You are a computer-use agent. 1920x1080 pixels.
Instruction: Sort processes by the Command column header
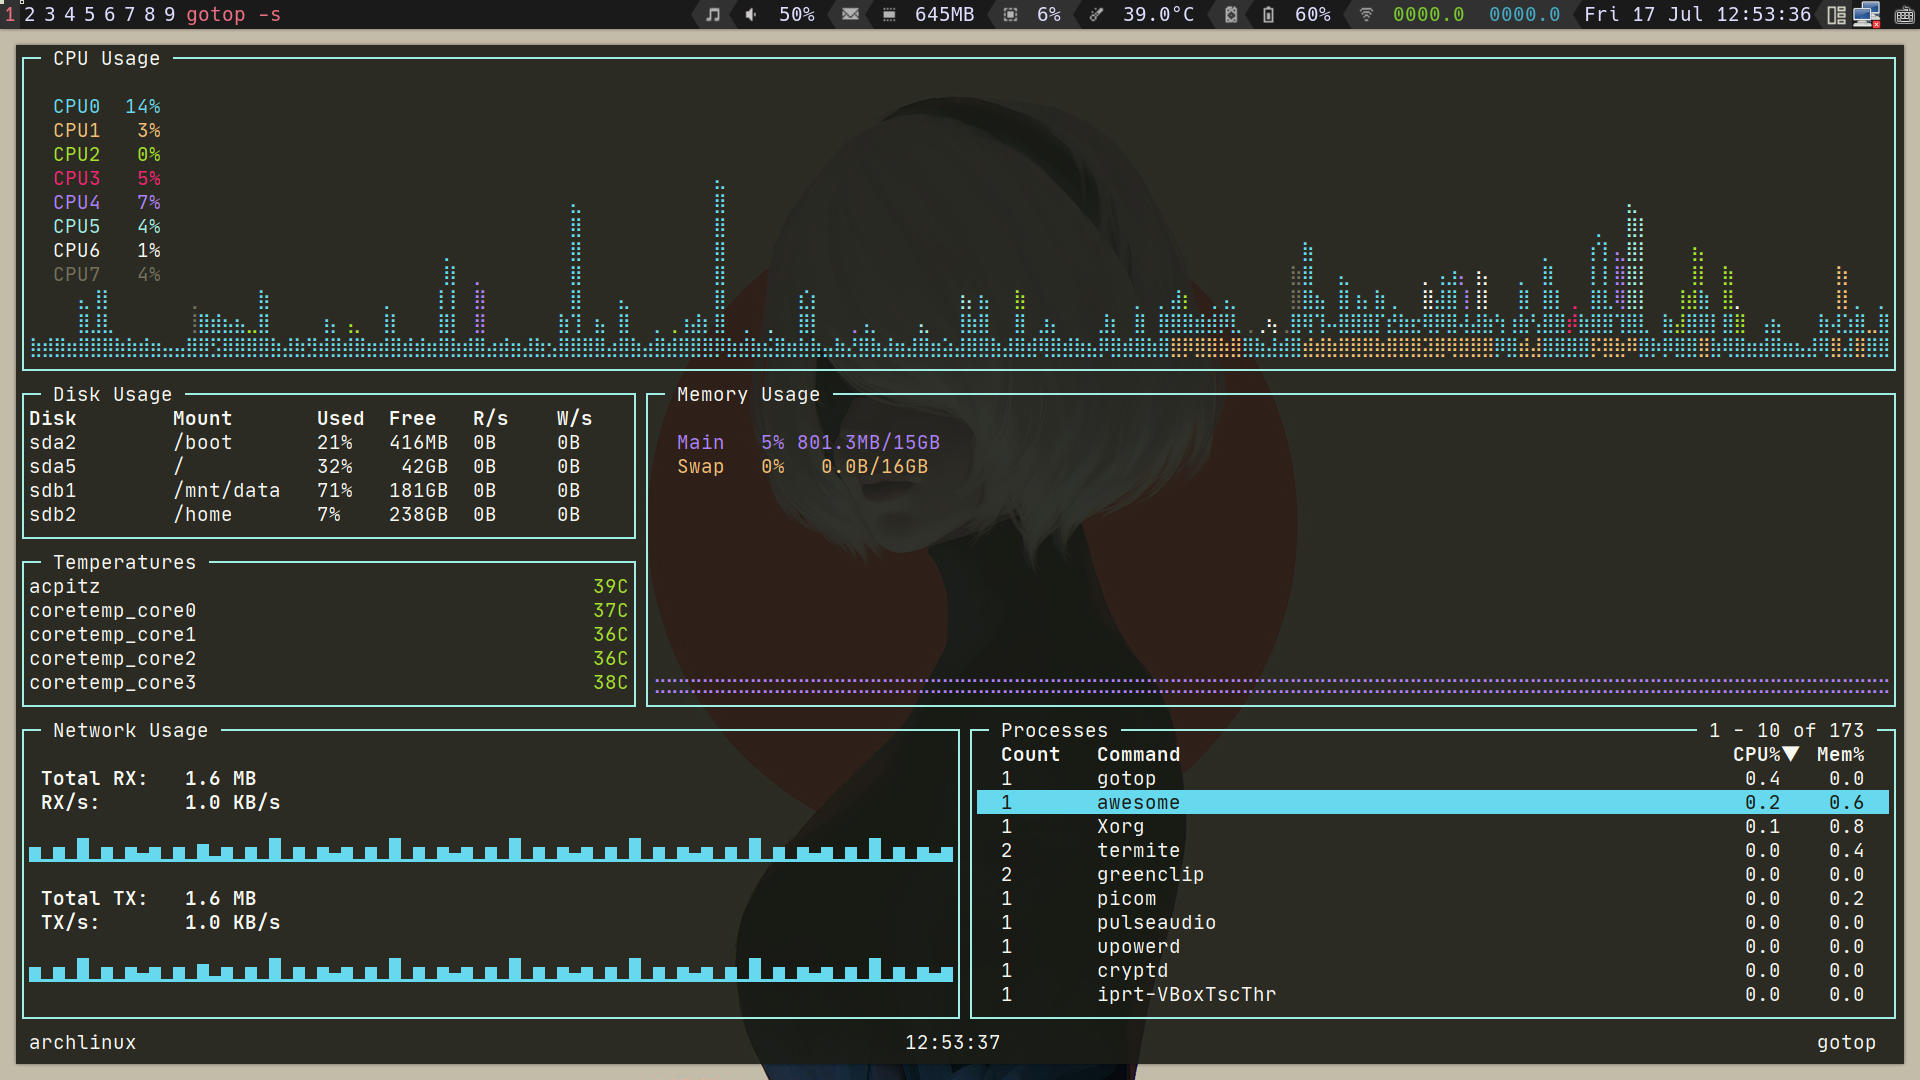point(1138,754)
